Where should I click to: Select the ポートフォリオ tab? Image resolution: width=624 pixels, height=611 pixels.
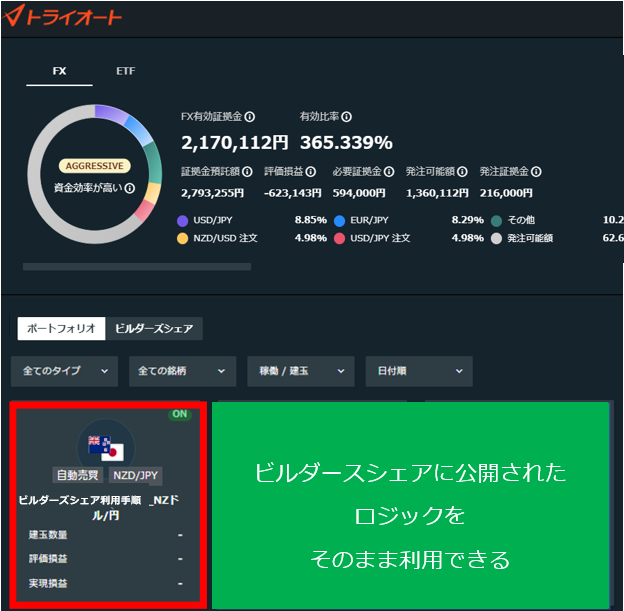click(x=61, y=328)
